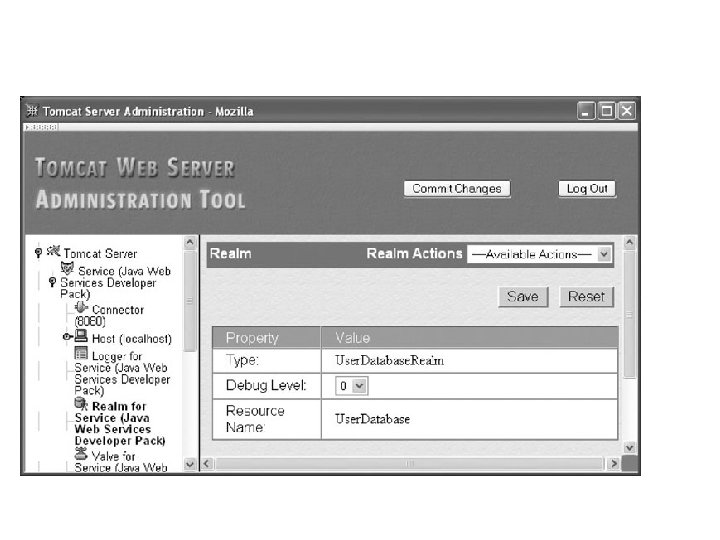Click the Valve for Service icon
The height and width of the screenshot is (540, 720).
(x=81, y=454)
